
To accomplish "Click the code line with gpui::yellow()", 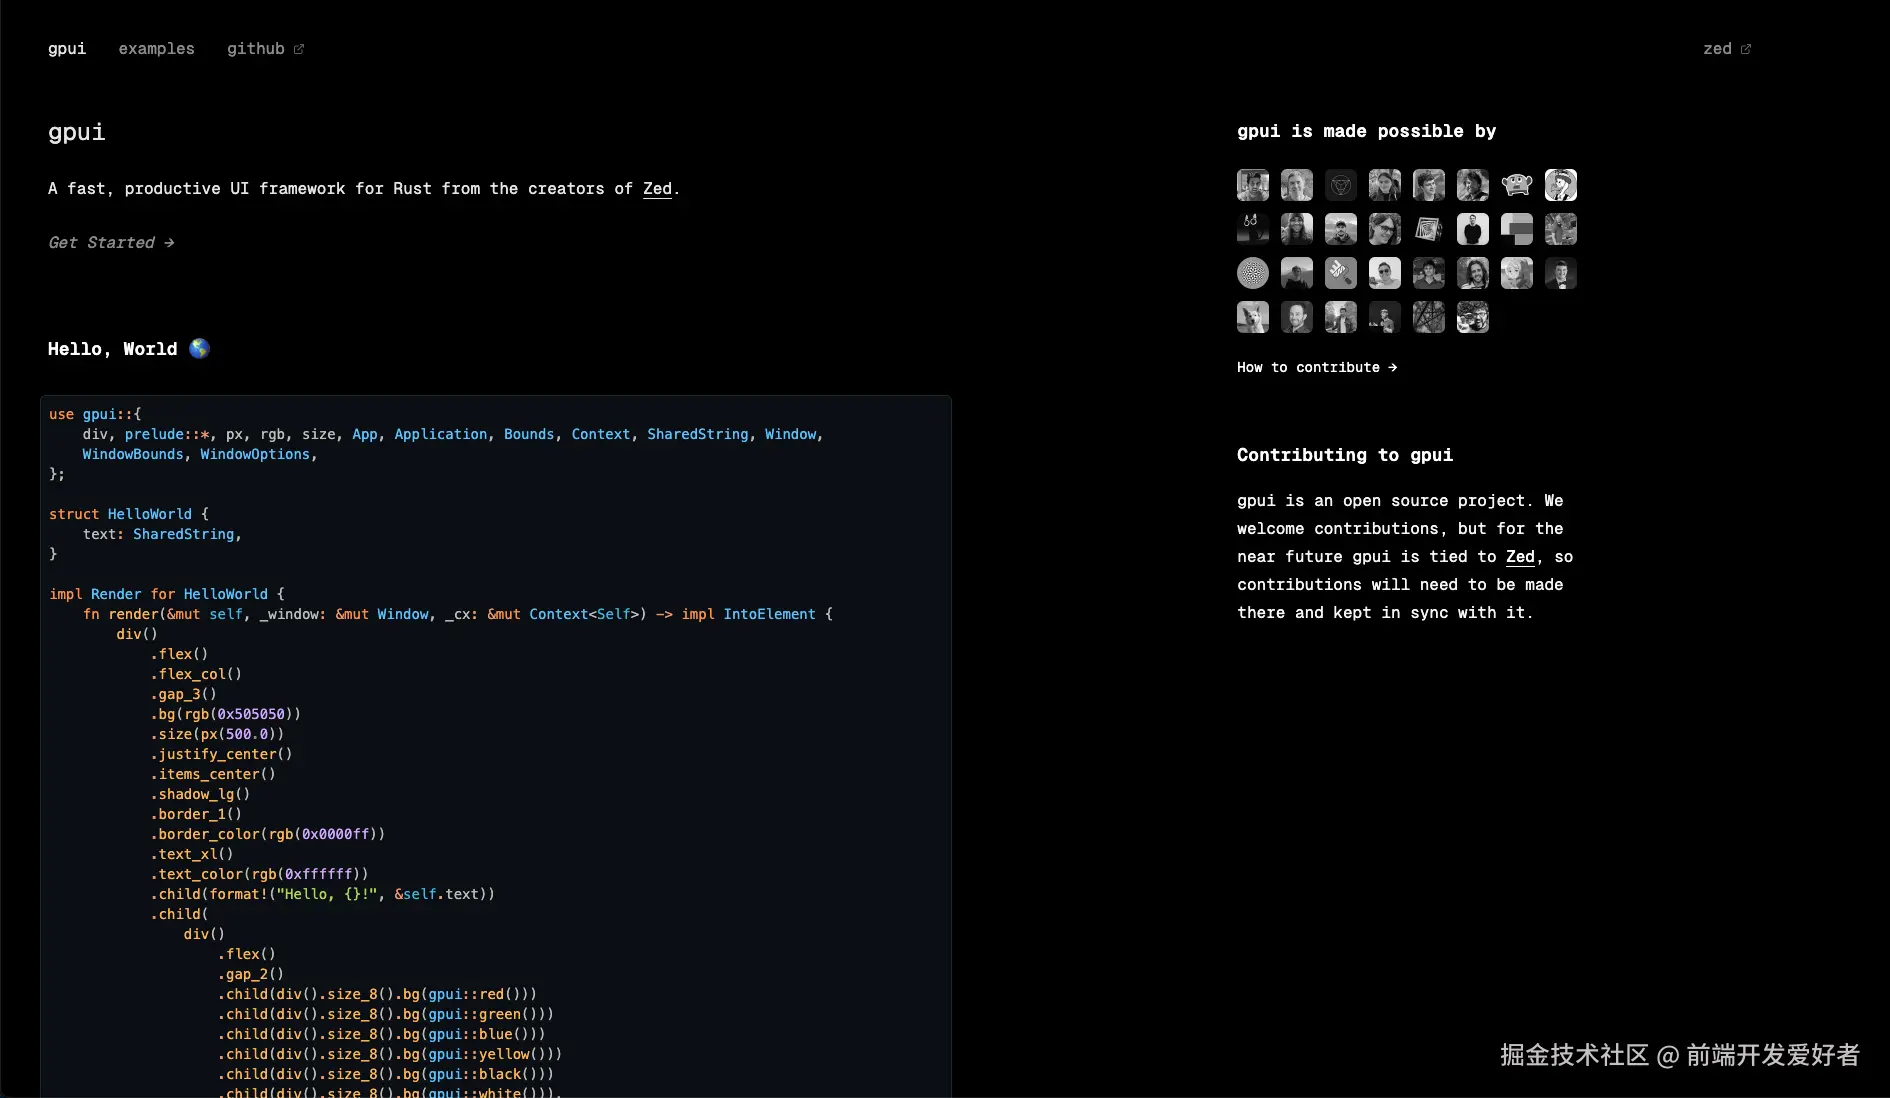I will click(390, 1054).
